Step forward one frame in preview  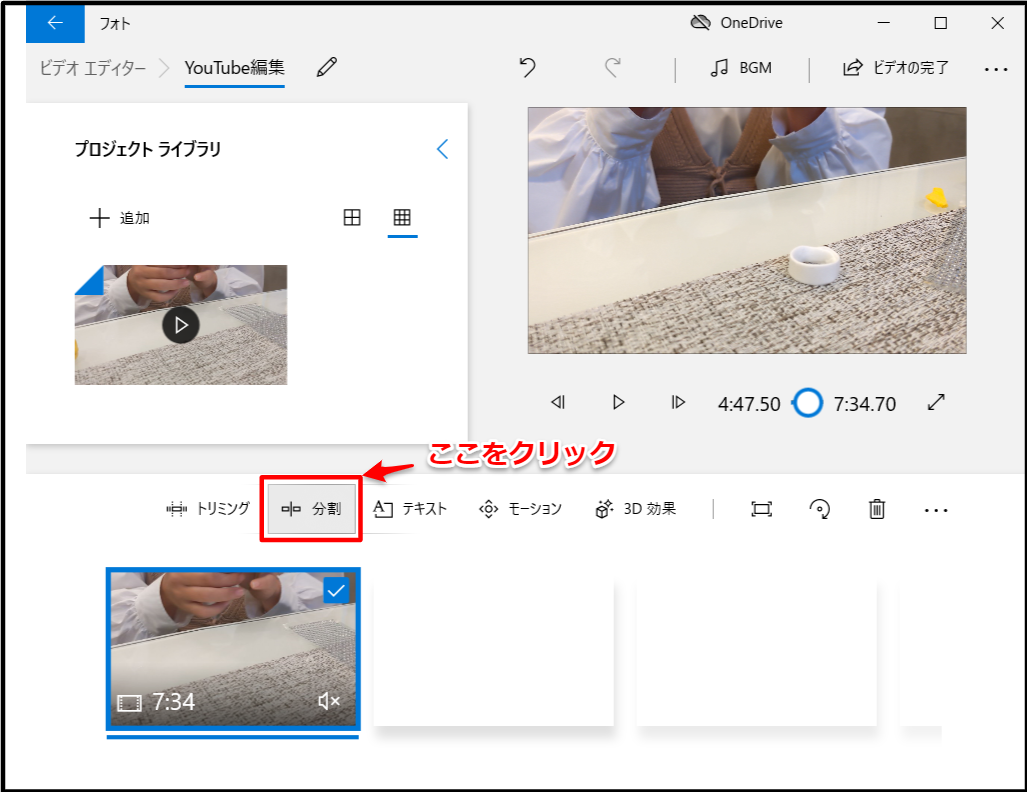click(x=678, y=402)
